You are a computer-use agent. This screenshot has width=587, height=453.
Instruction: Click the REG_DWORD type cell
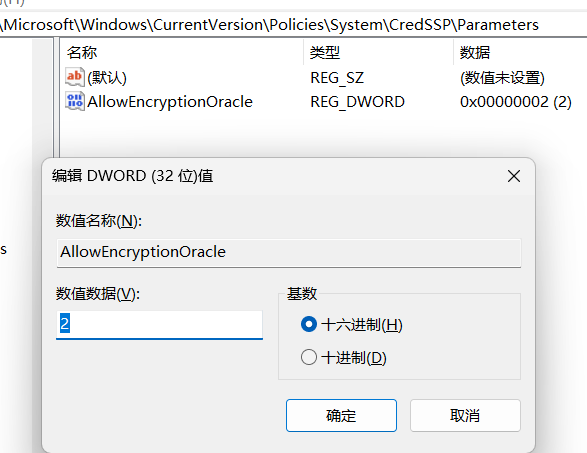coord(358,102)
